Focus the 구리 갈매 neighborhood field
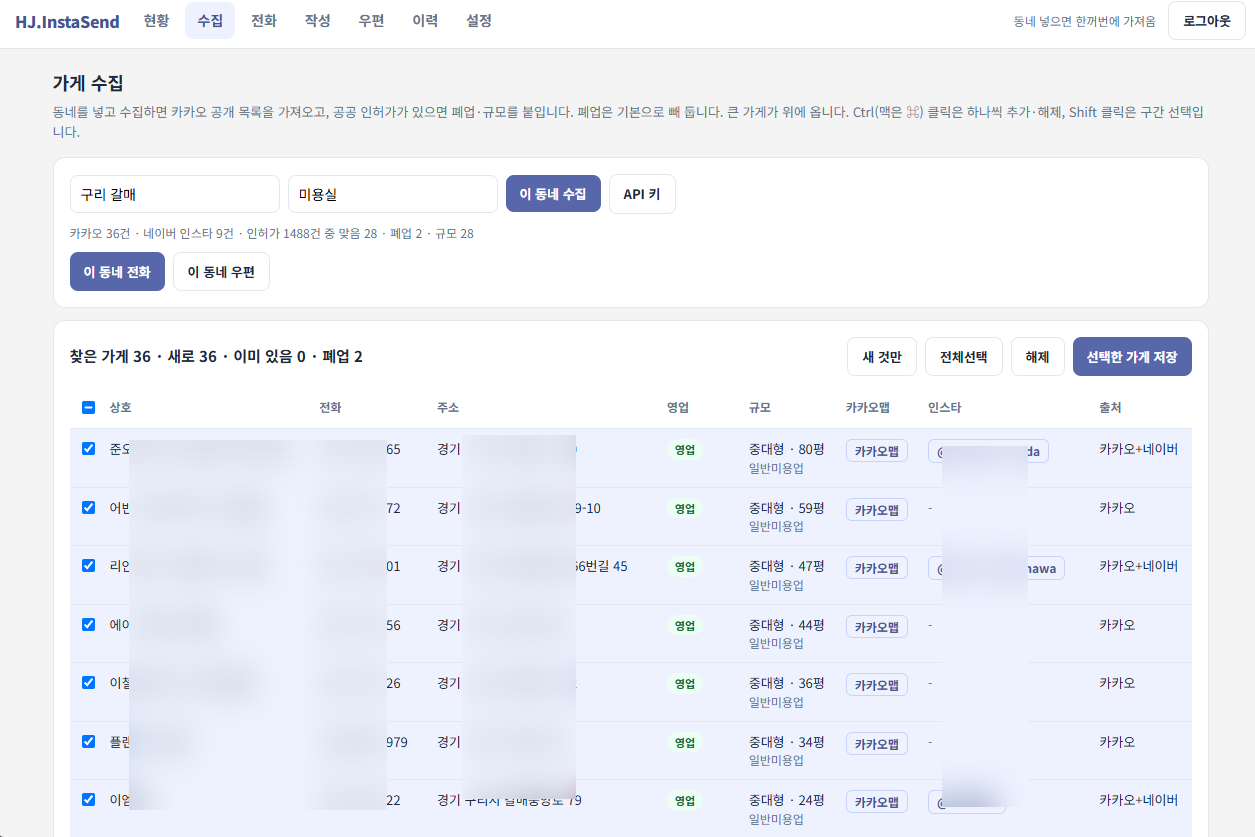Viewport: 1255px width, 837px height. (x=175, y=194)
